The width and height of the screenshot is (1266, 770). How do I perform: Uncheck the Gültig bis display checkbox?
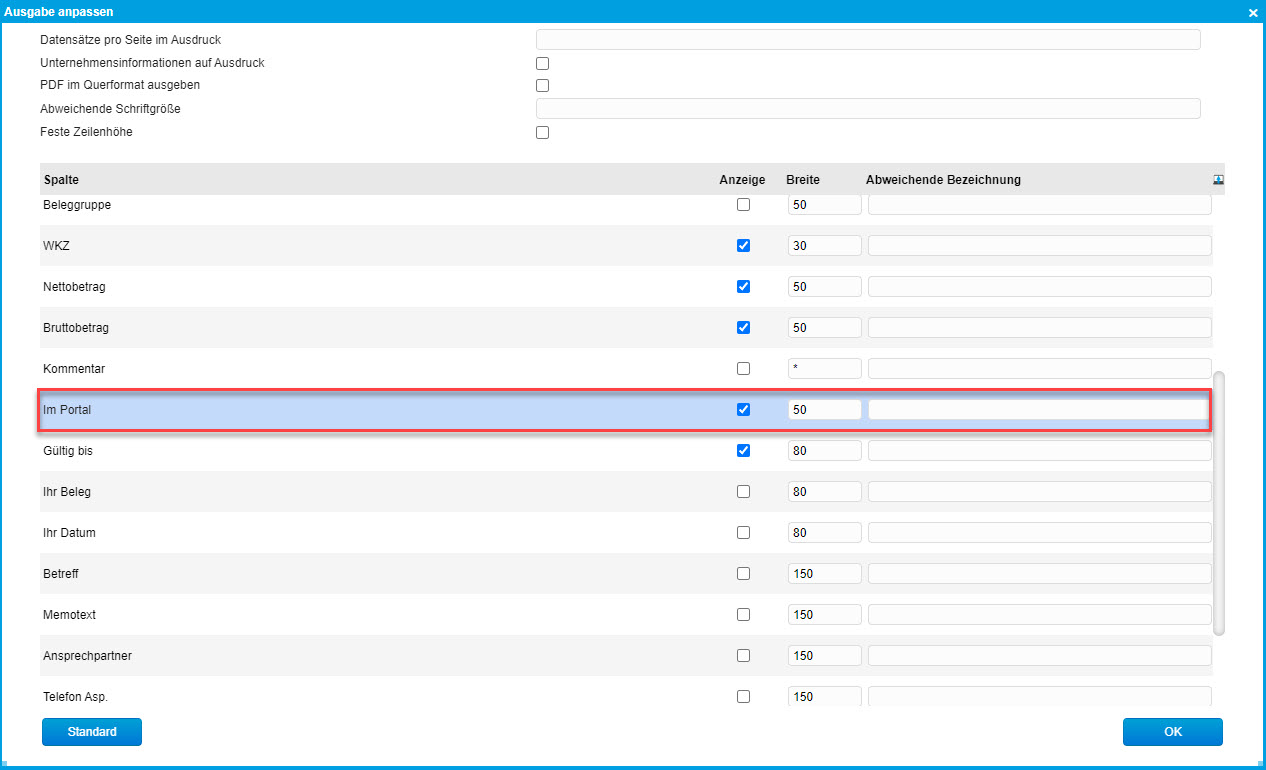[x=743, y=450]
